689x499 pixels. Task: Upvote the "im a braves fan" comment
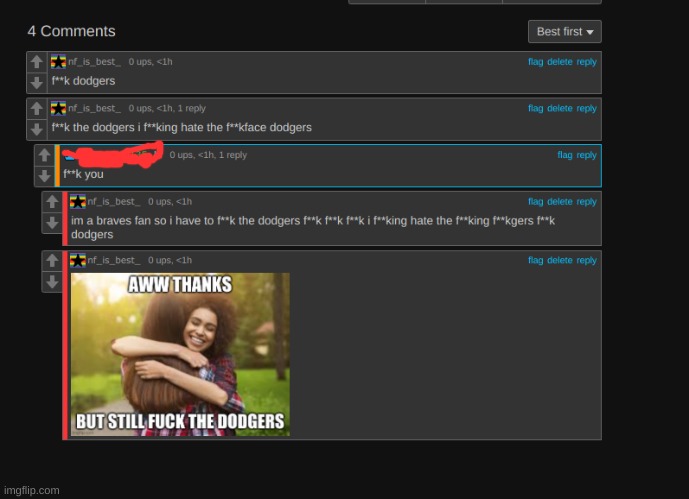[x=52, y=202]
